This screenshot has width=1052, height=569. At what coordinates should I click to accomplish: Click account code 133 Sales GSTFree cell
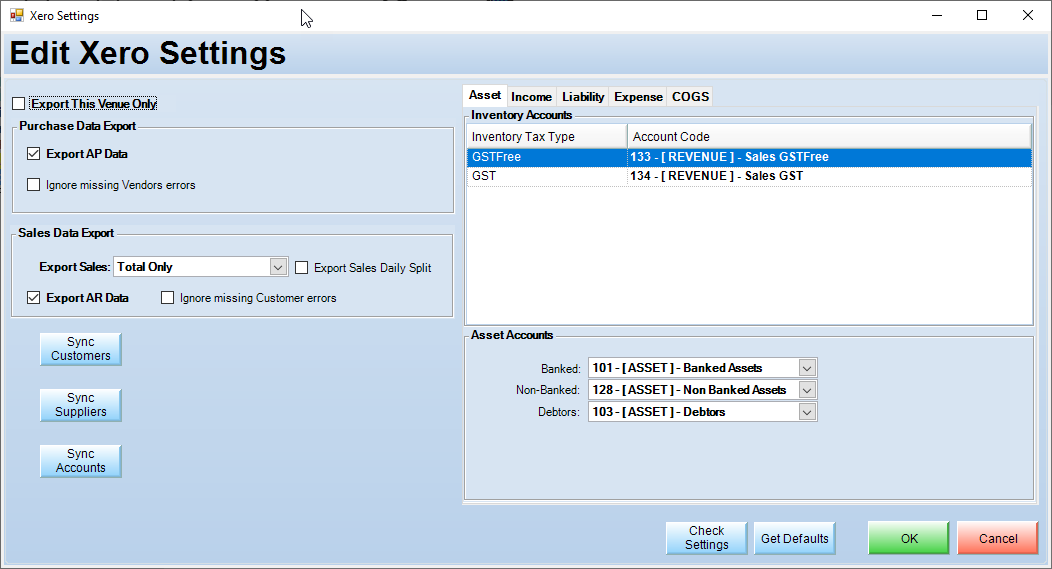(x=829, y=157)
